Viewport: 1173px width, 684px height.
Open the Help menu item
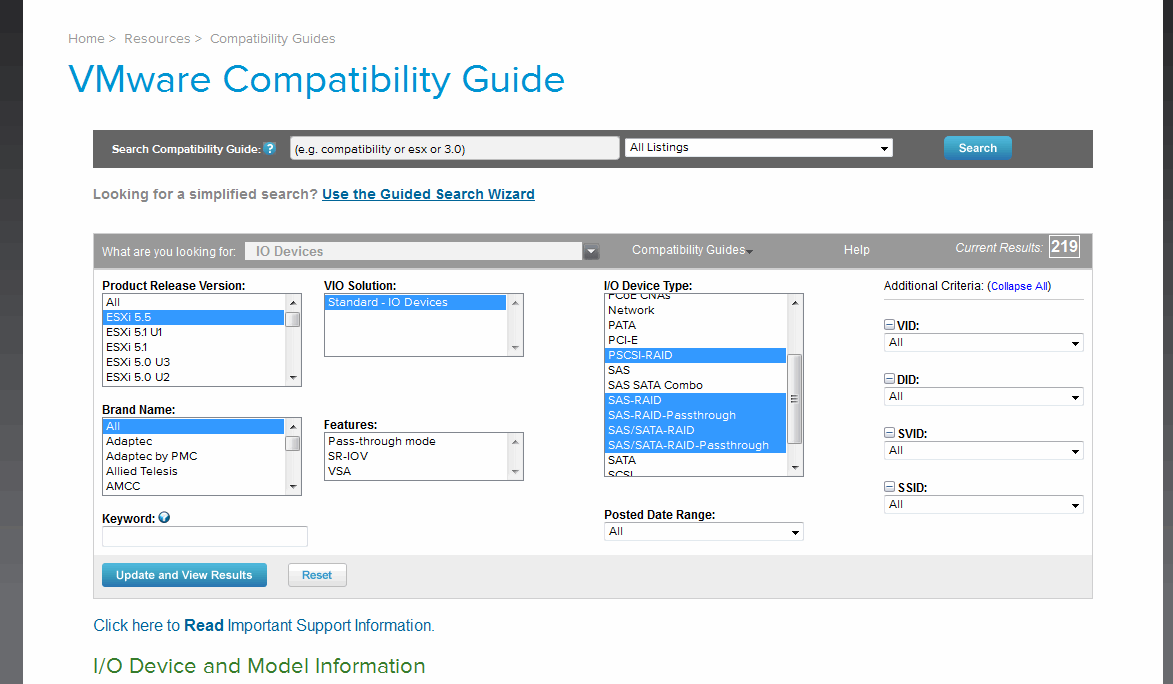tap(857, 250)
